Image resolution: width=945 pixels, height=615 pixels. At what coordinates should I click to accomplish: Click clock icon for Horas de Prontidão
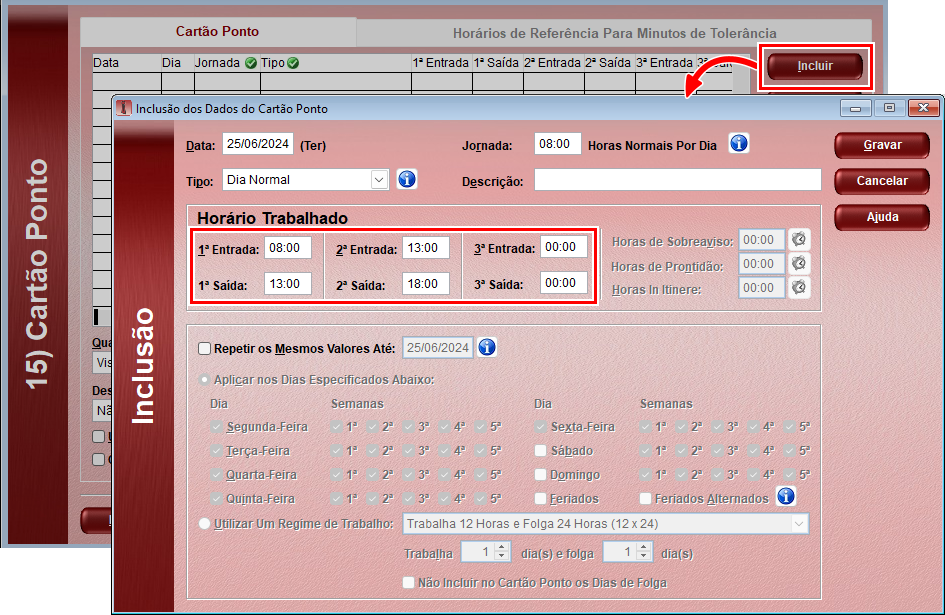pyautogui.click(x=799, y=263)
